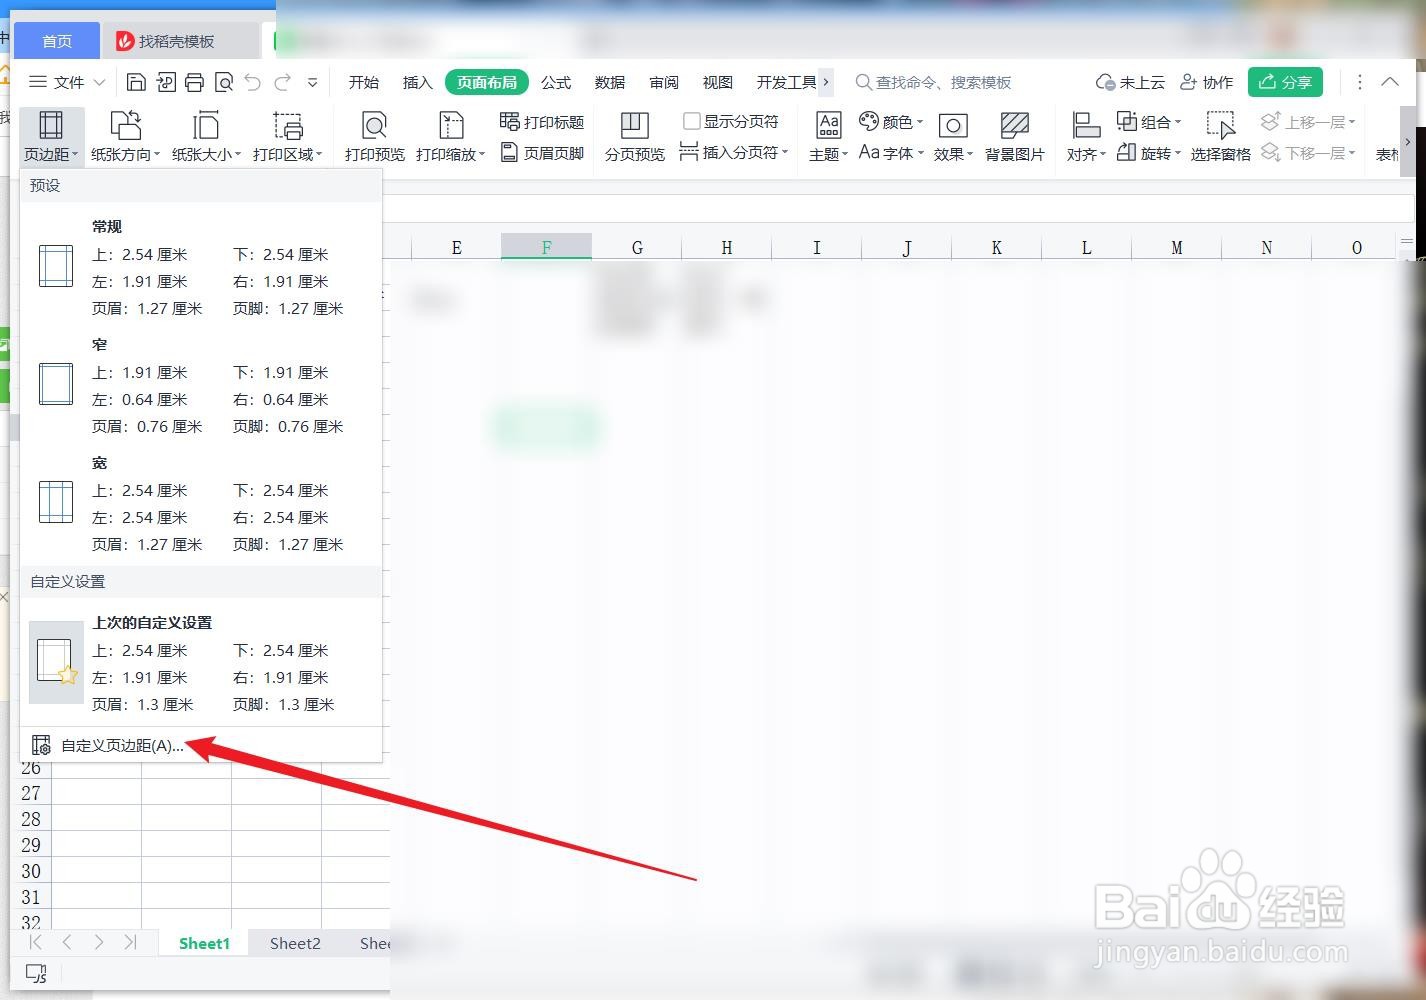Select column F header
Screen dimensions: 1426x1000
(x=546, y=247)
